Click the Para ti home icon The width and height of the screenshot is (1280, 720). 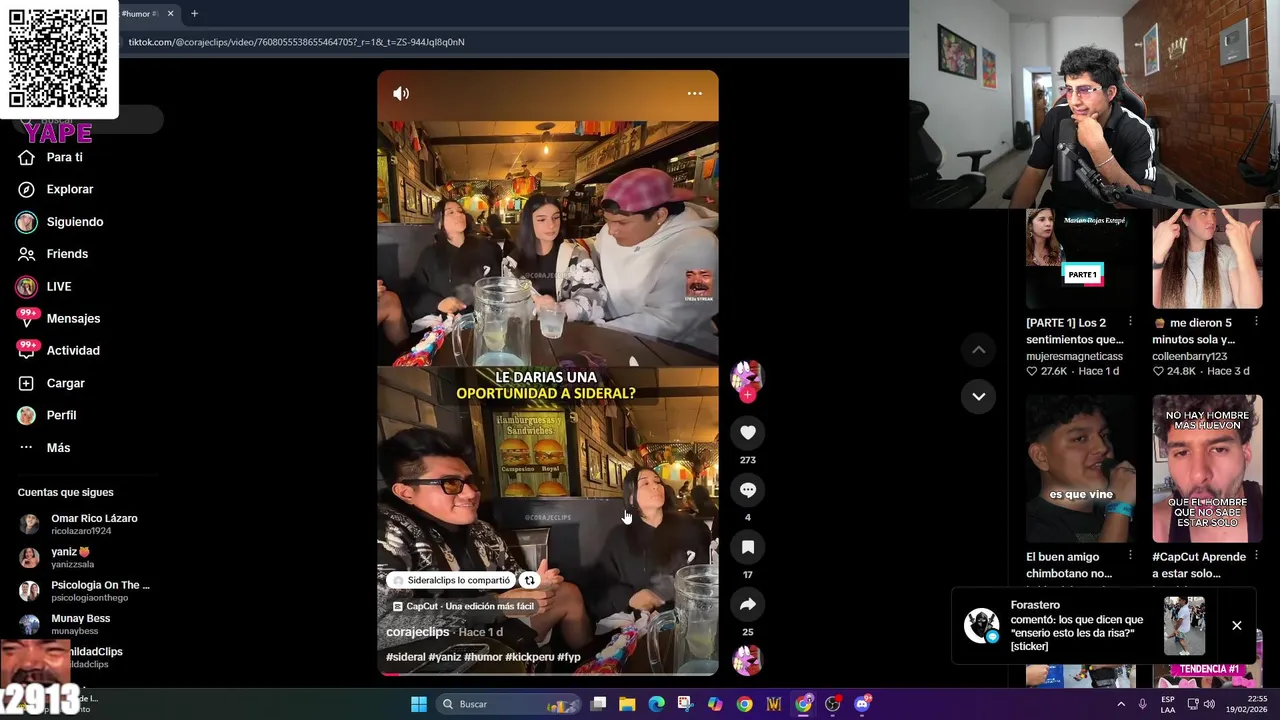coord(26,157)
